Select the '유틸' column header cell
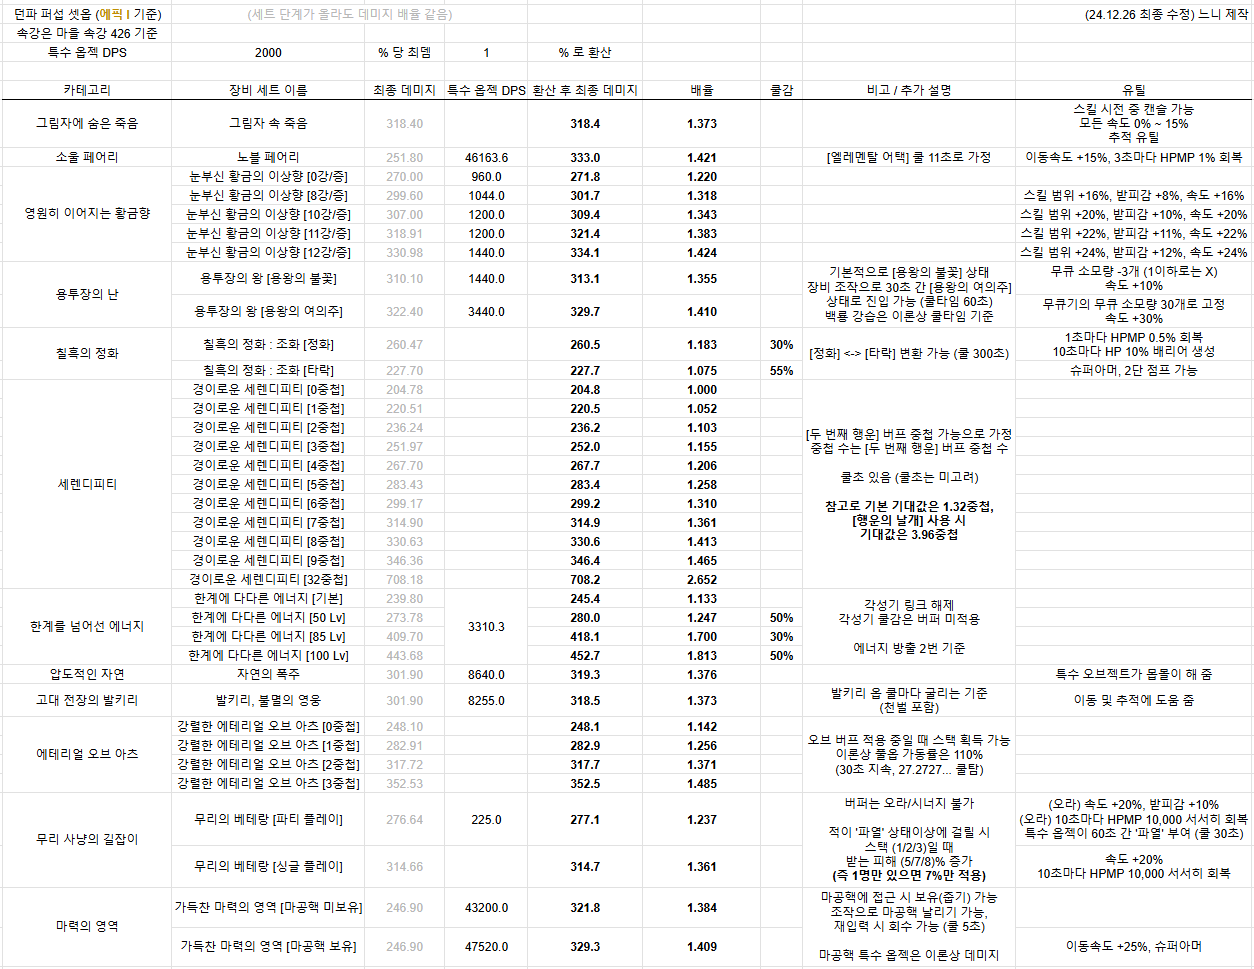Screen dimensions: 1254x969 click(1133, 90)
